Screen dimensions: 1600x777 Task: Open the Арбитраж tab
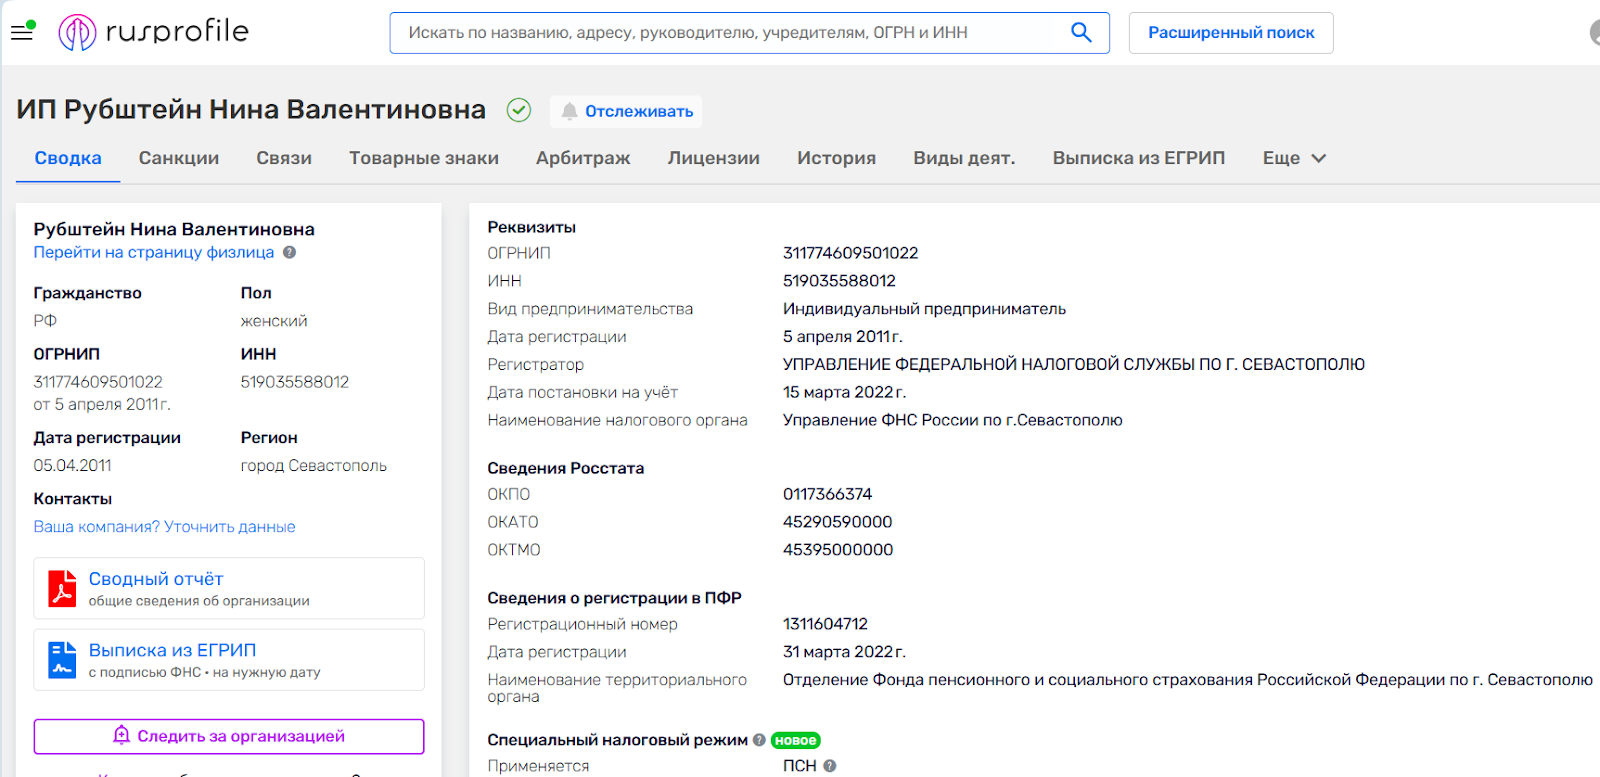[x=583, y=158]
